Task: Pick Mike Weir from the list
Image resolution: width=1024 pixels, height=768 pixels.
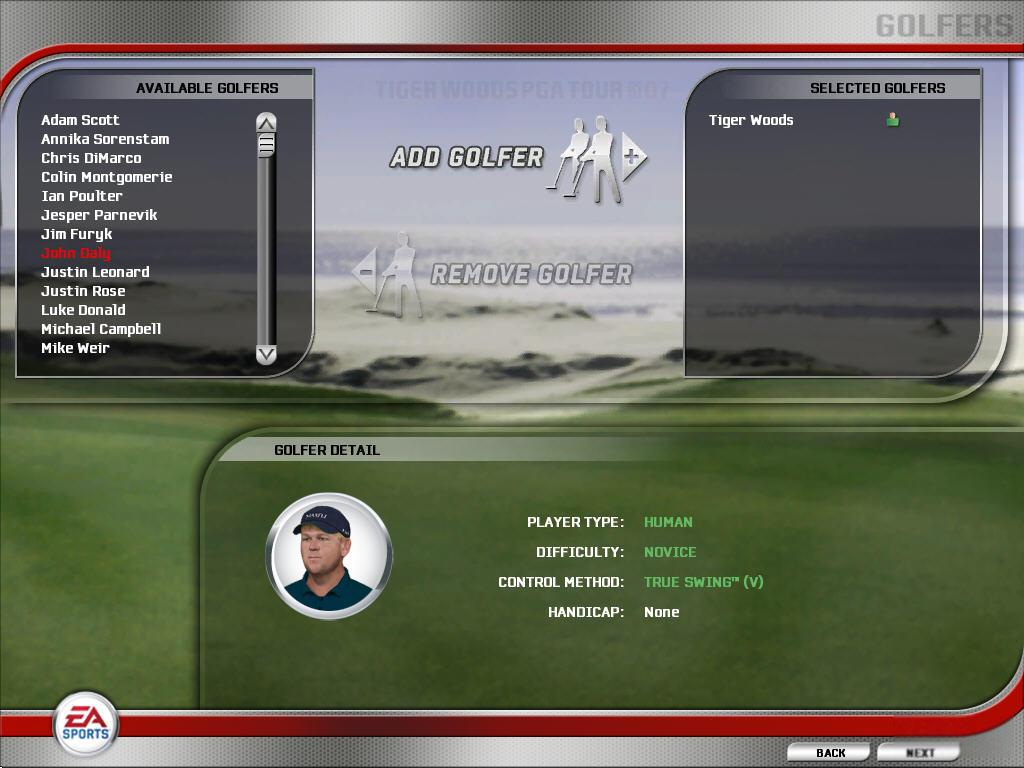Action: [x=75, y=347]
